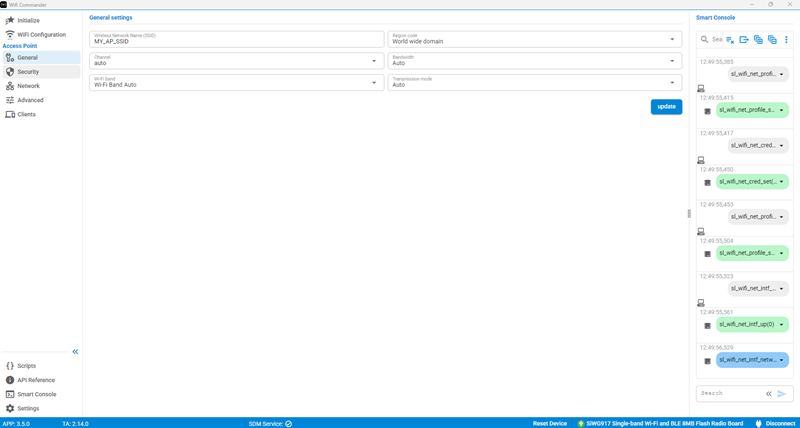Click the console panel resize handle

tap(689, 214)
